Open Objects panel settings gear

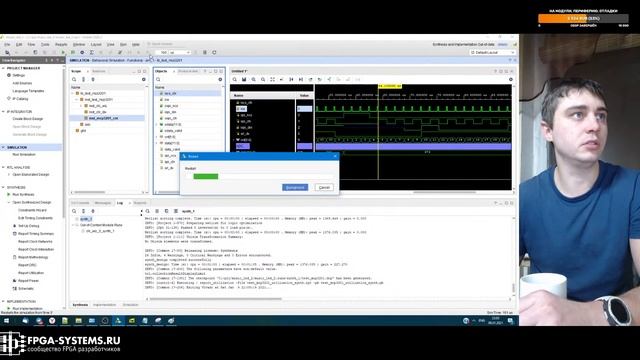point(220,80)
